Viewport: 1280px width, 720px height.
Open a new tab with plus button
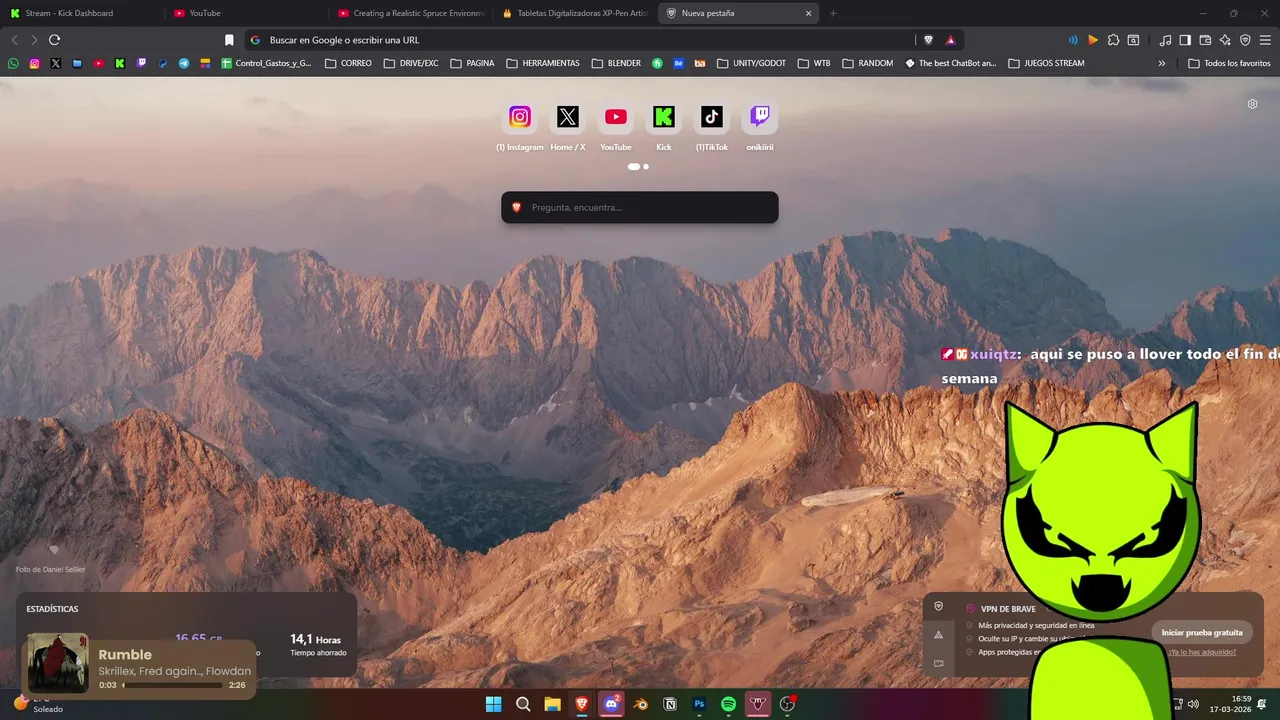(x=833, y=13)
